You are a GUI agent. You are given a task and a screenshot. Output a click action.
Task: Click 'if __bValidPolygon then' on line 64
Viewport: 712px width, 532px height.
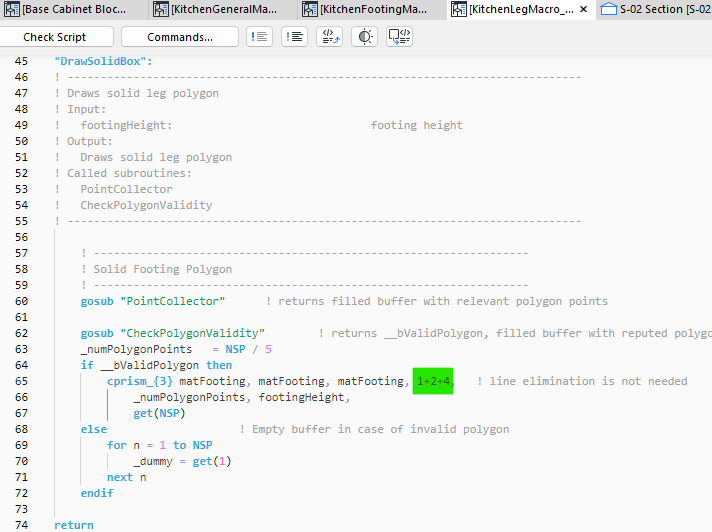[x=156, y=365]
